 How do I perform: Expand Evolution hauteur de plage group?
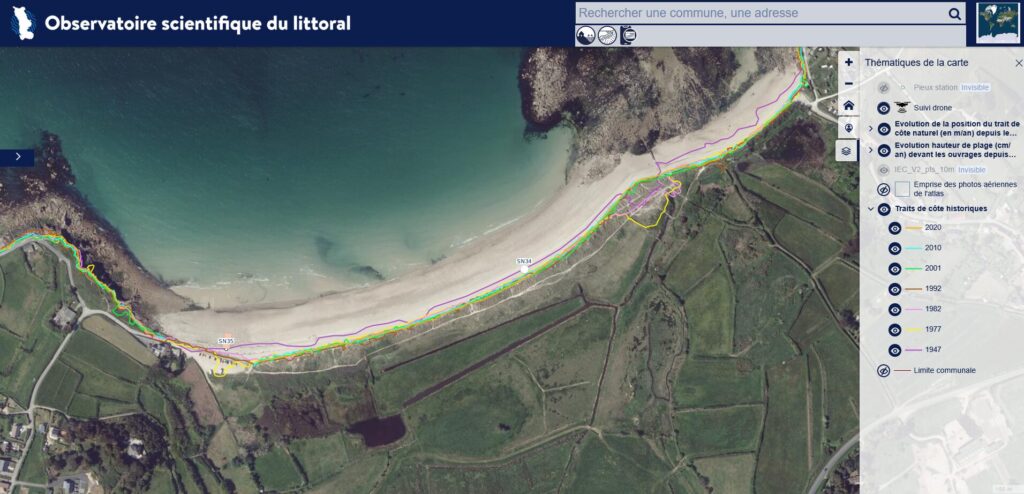click(x=871, y=150)
